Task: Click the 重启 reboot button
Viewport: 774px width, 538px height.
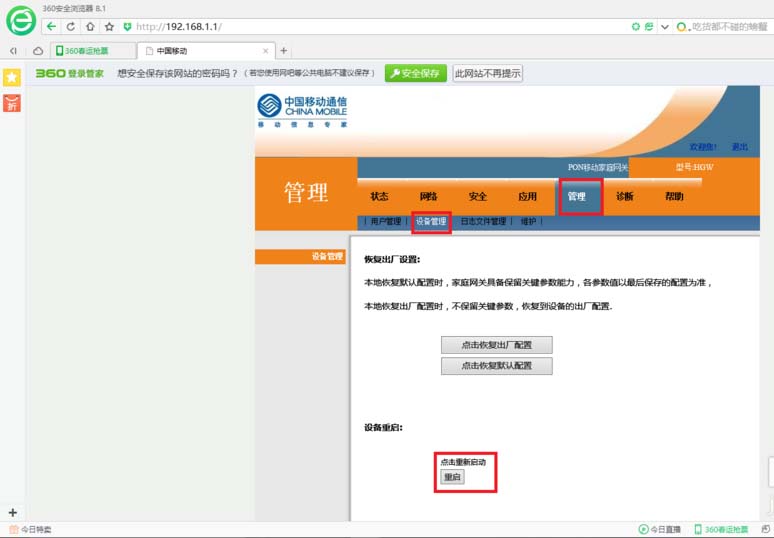Action: [452, 477]
